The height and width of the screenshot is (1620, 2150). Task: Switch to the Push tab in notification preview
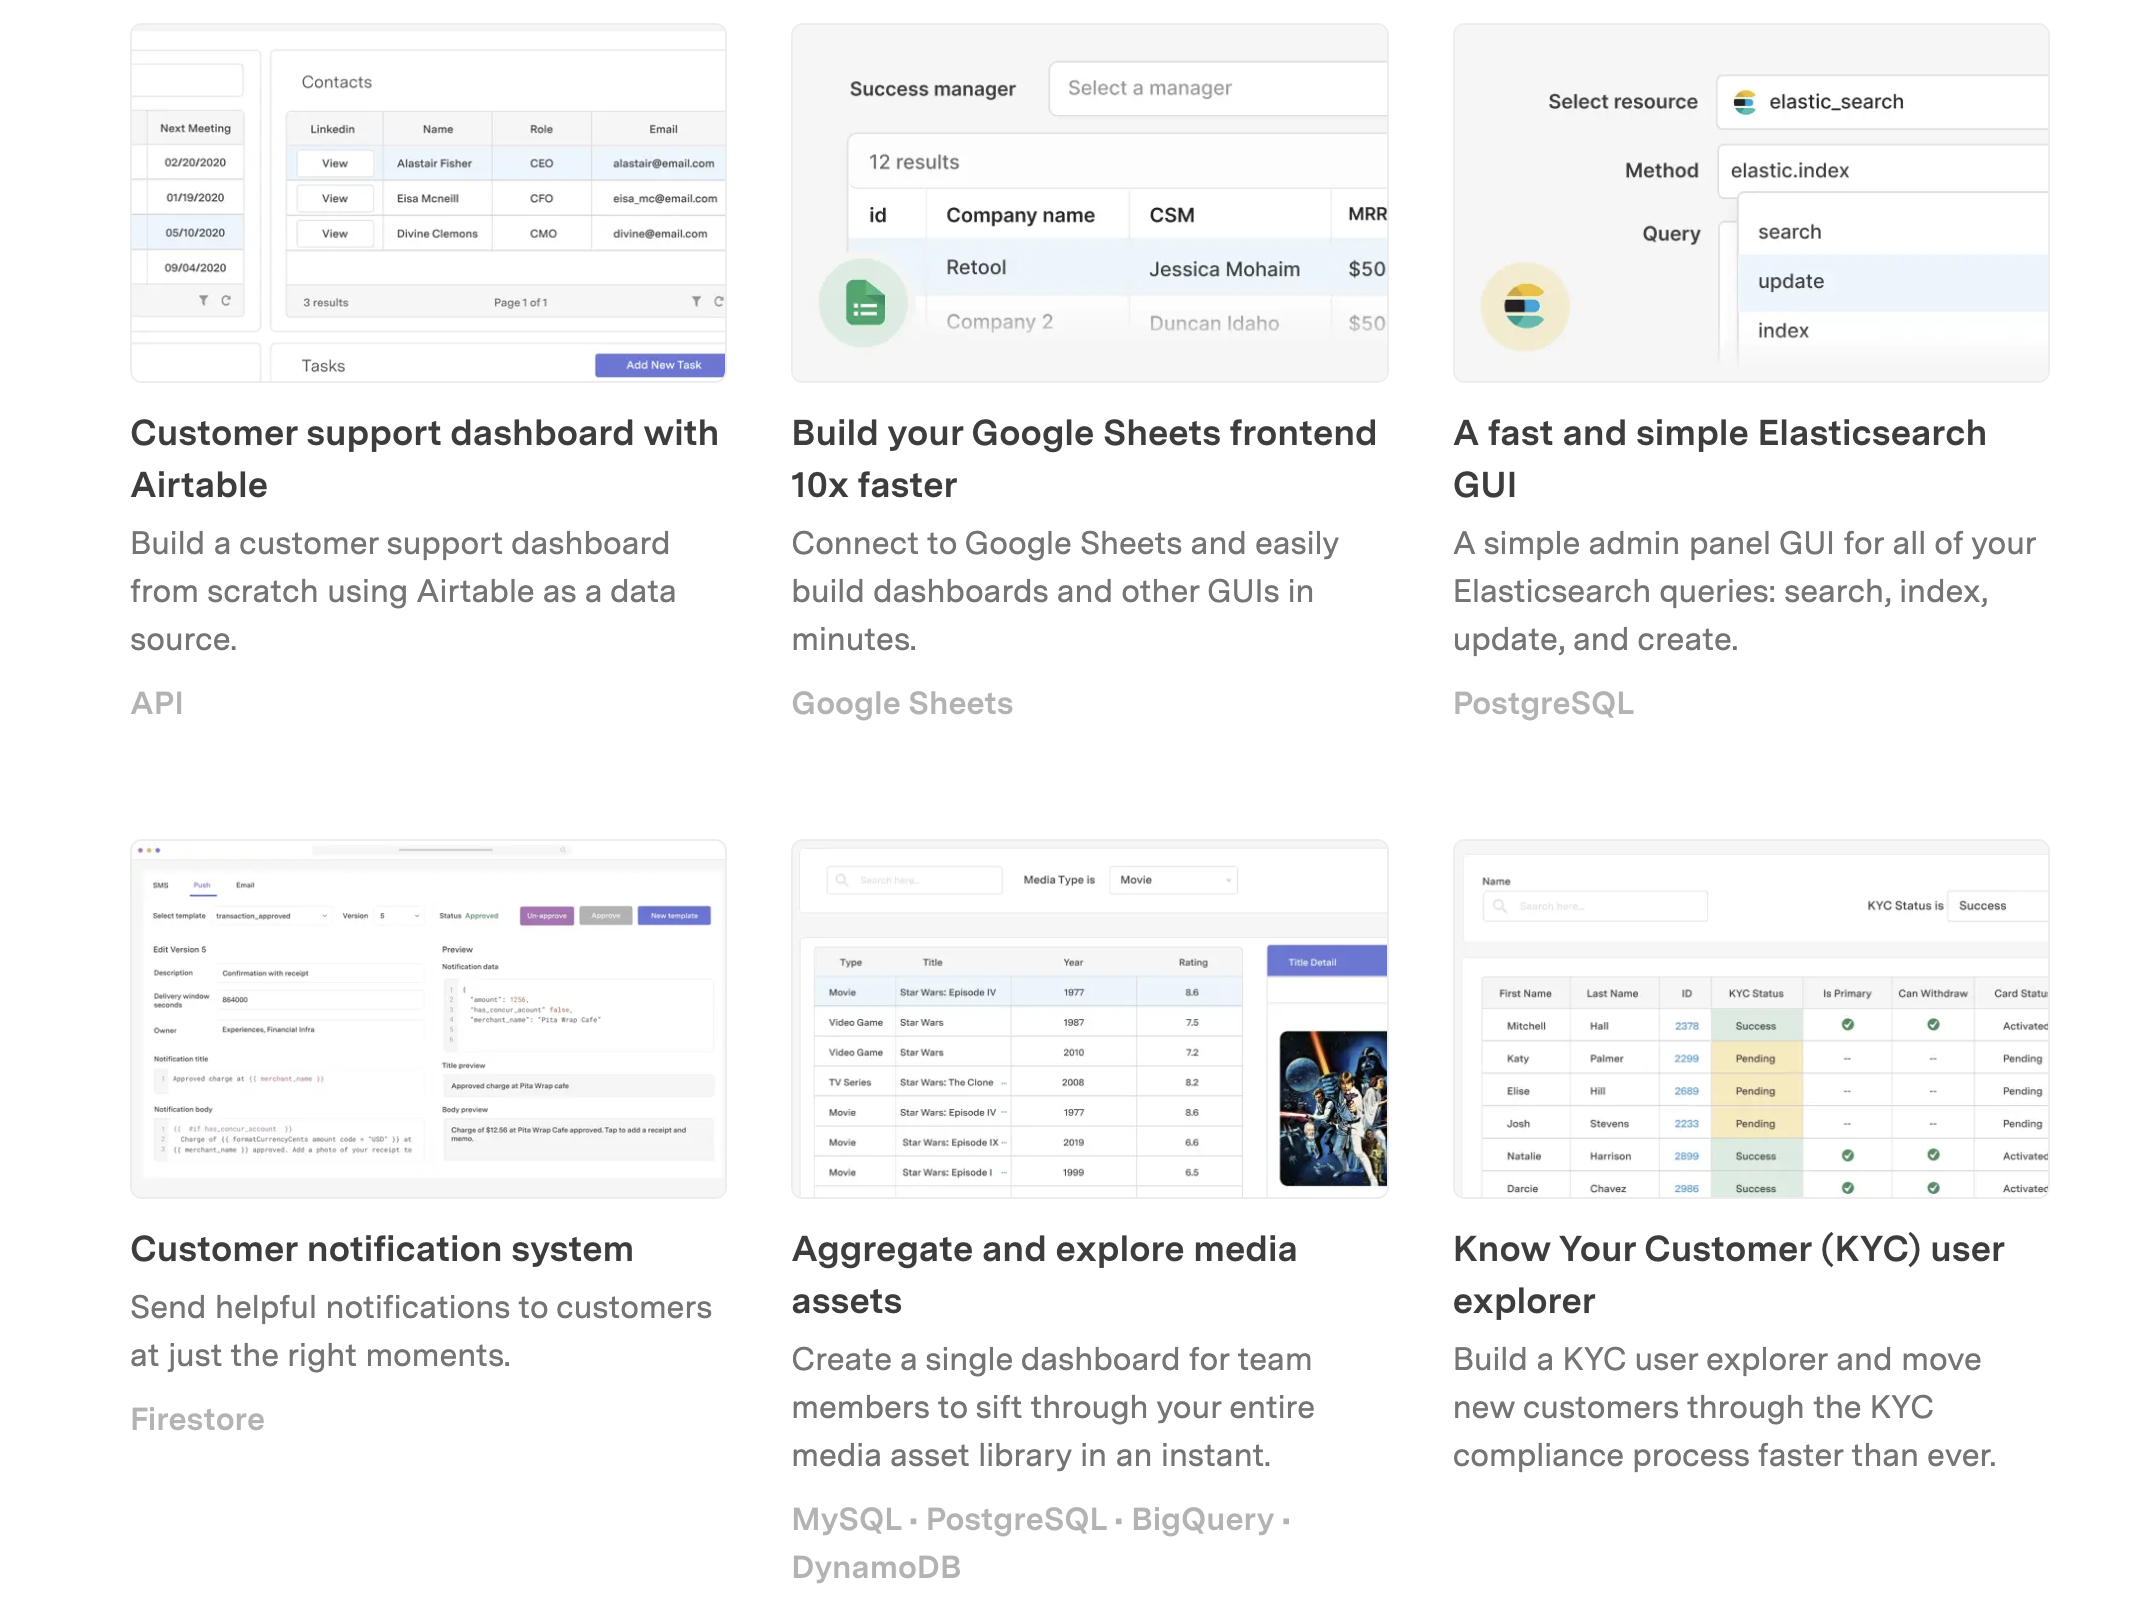202,885
